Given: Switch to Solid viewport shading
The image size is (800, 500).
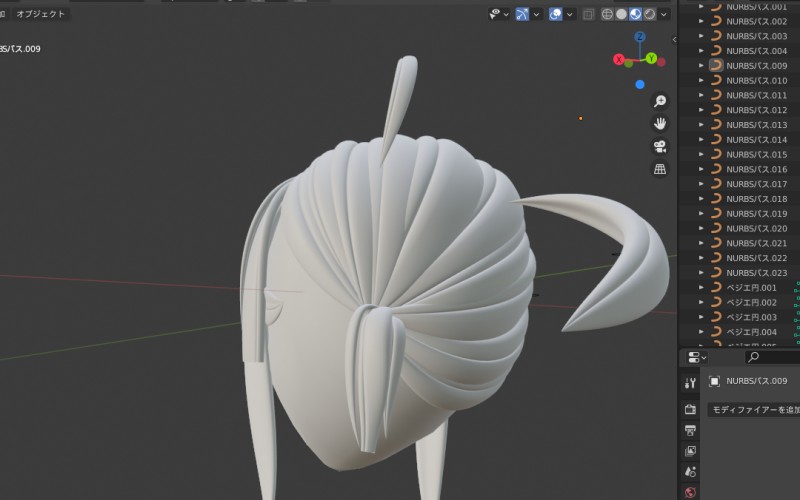Looking at the screenshot, I should click(621, 14).
